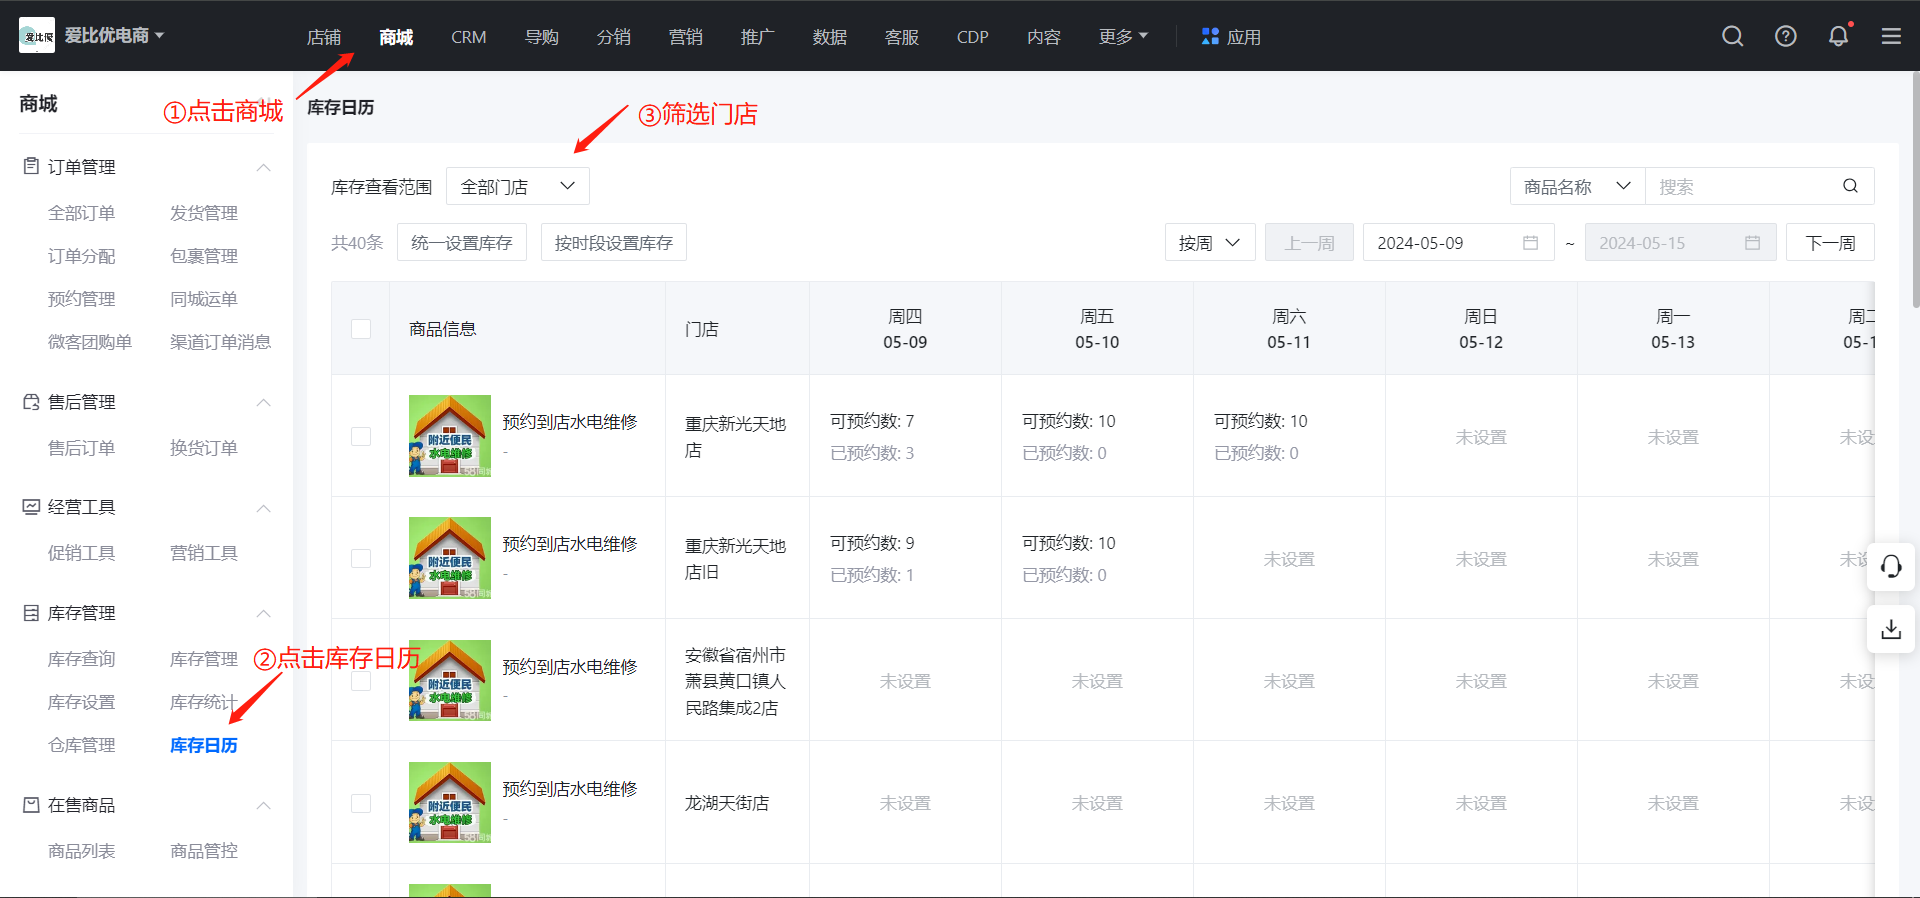Switch to the 分销 top navigation tab

(x=613, y=37)
